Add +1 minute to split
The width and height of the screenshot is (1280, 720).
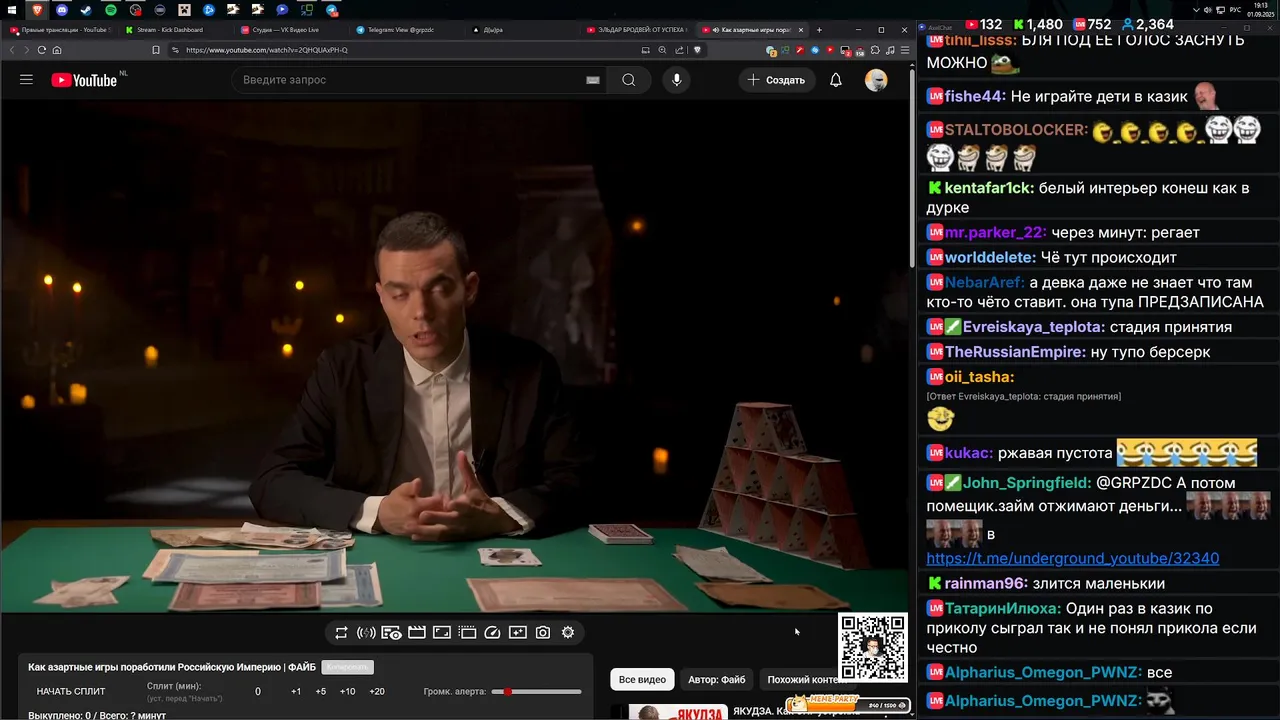point(296,691)
